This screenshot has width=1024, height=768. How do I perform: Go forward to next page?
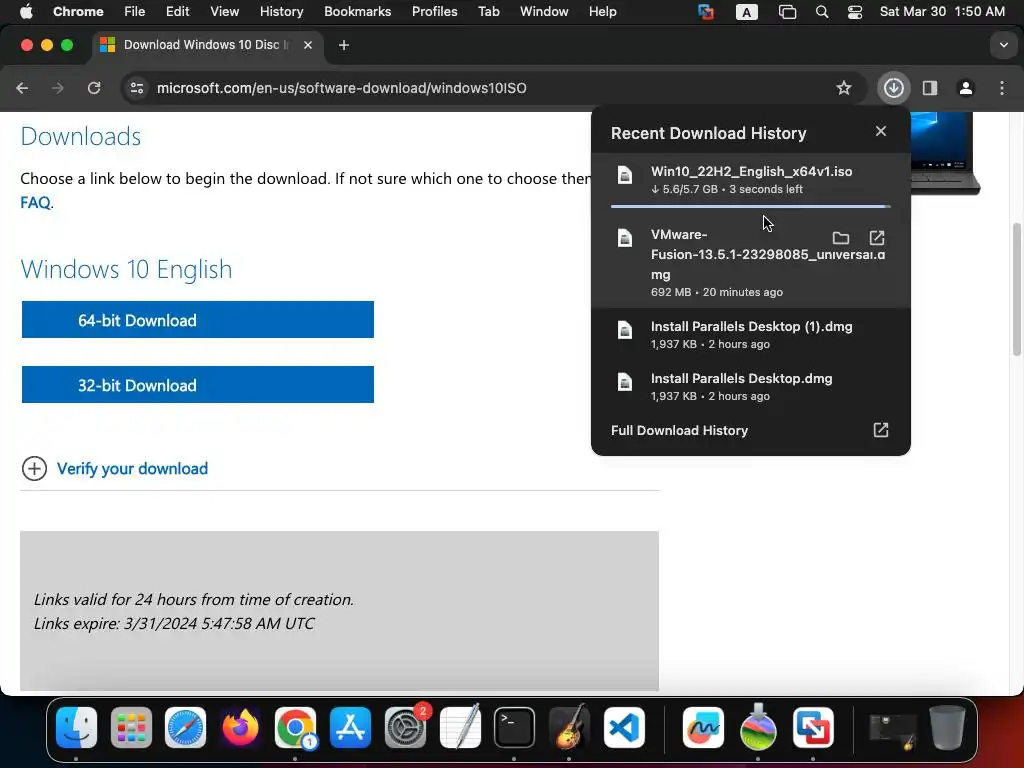tap(58, 88)
